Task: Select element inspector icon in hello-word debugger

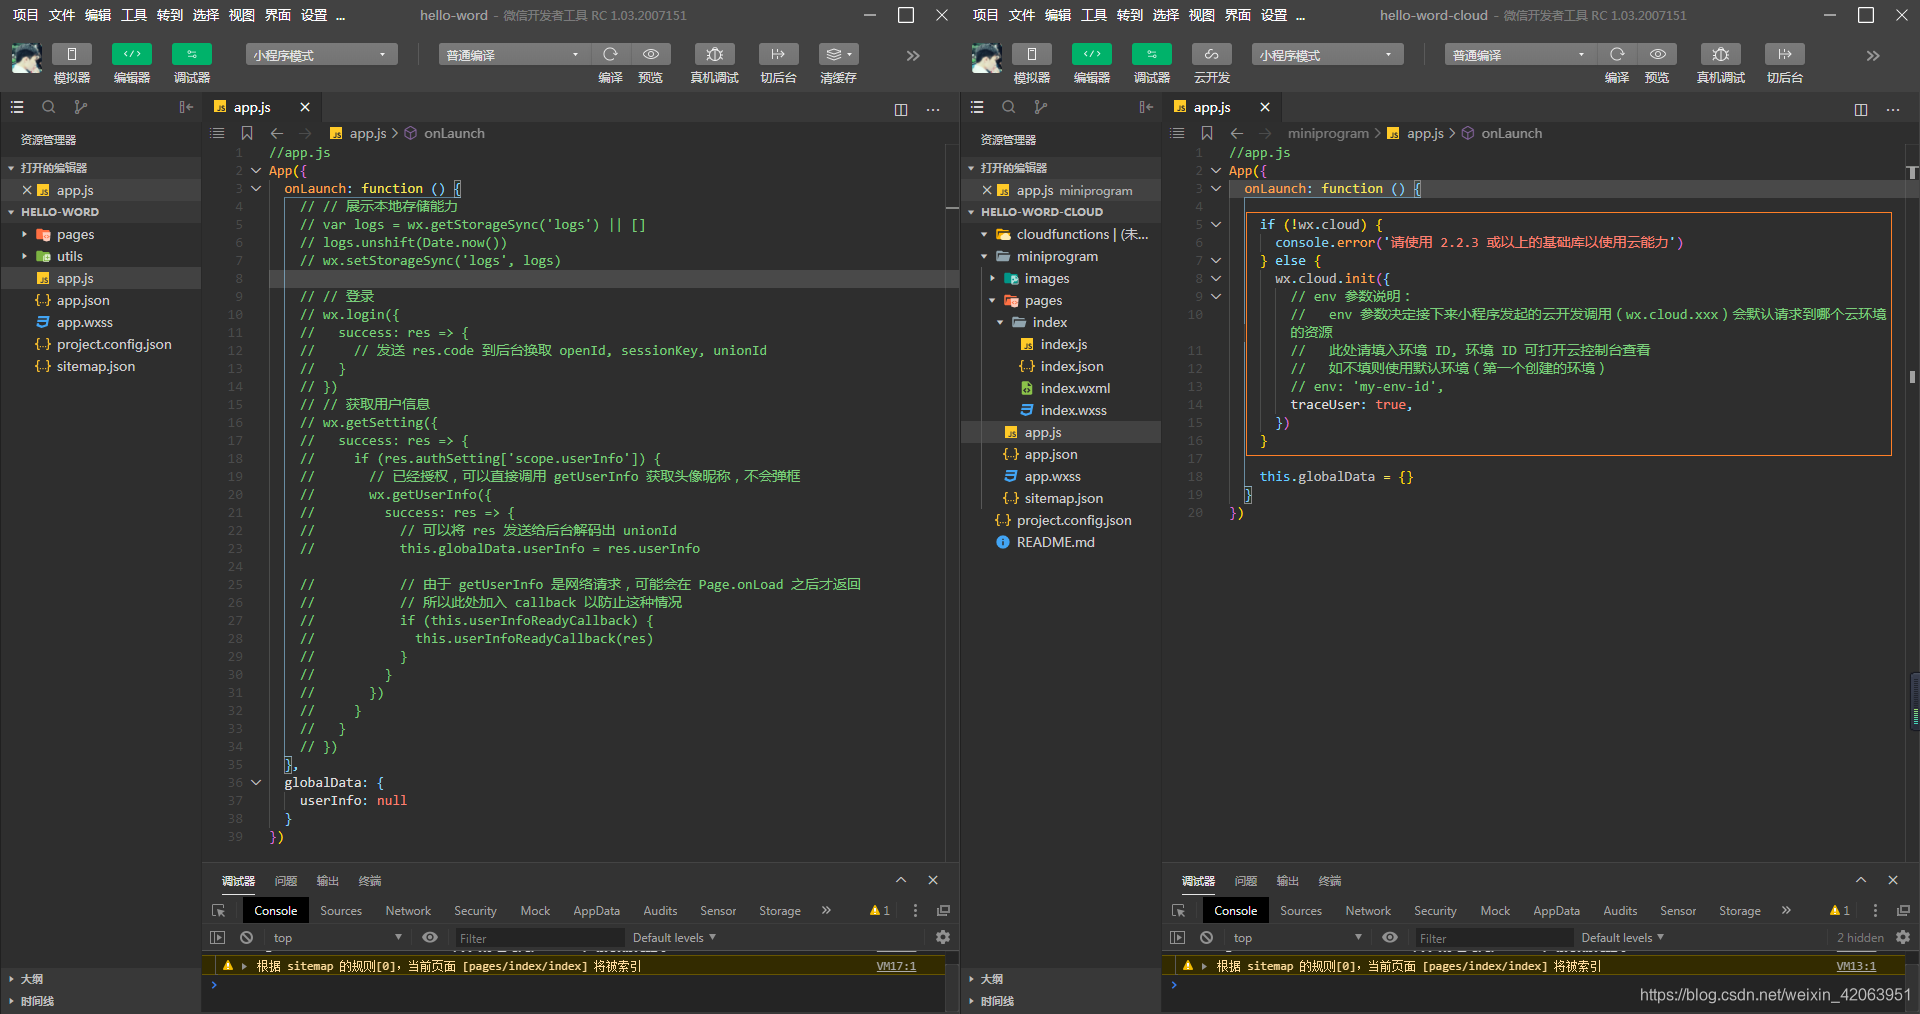Action: pos(218,911)
